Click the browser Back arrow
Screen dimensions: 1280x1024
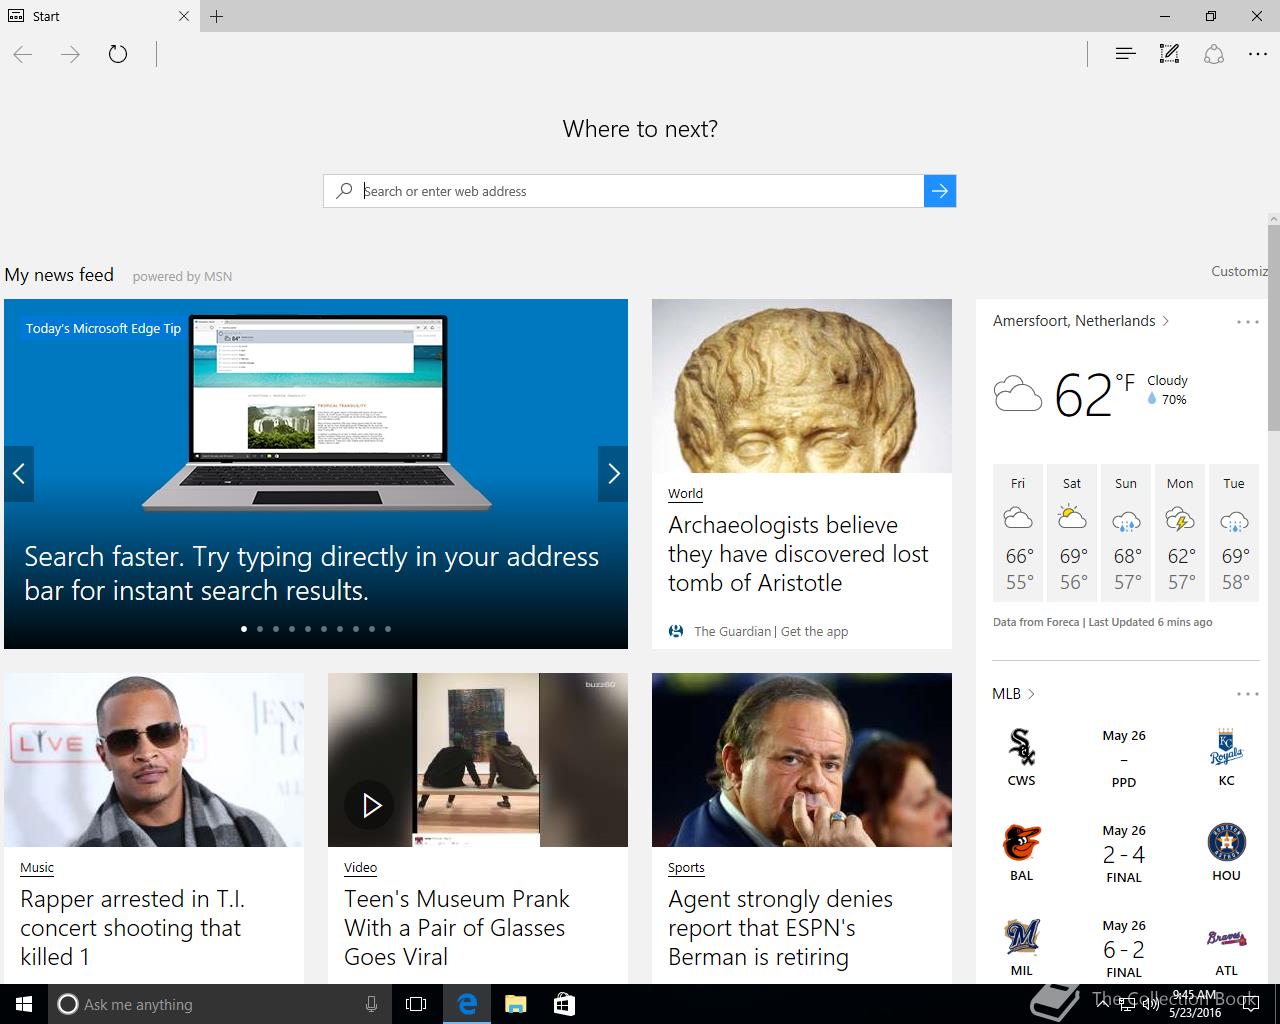pyautogui.click(x=23, y=54)
